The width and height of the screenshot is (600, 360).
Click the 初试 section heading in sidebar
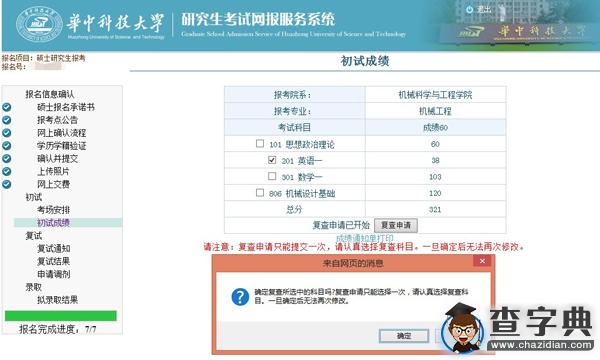click(34, 197)
